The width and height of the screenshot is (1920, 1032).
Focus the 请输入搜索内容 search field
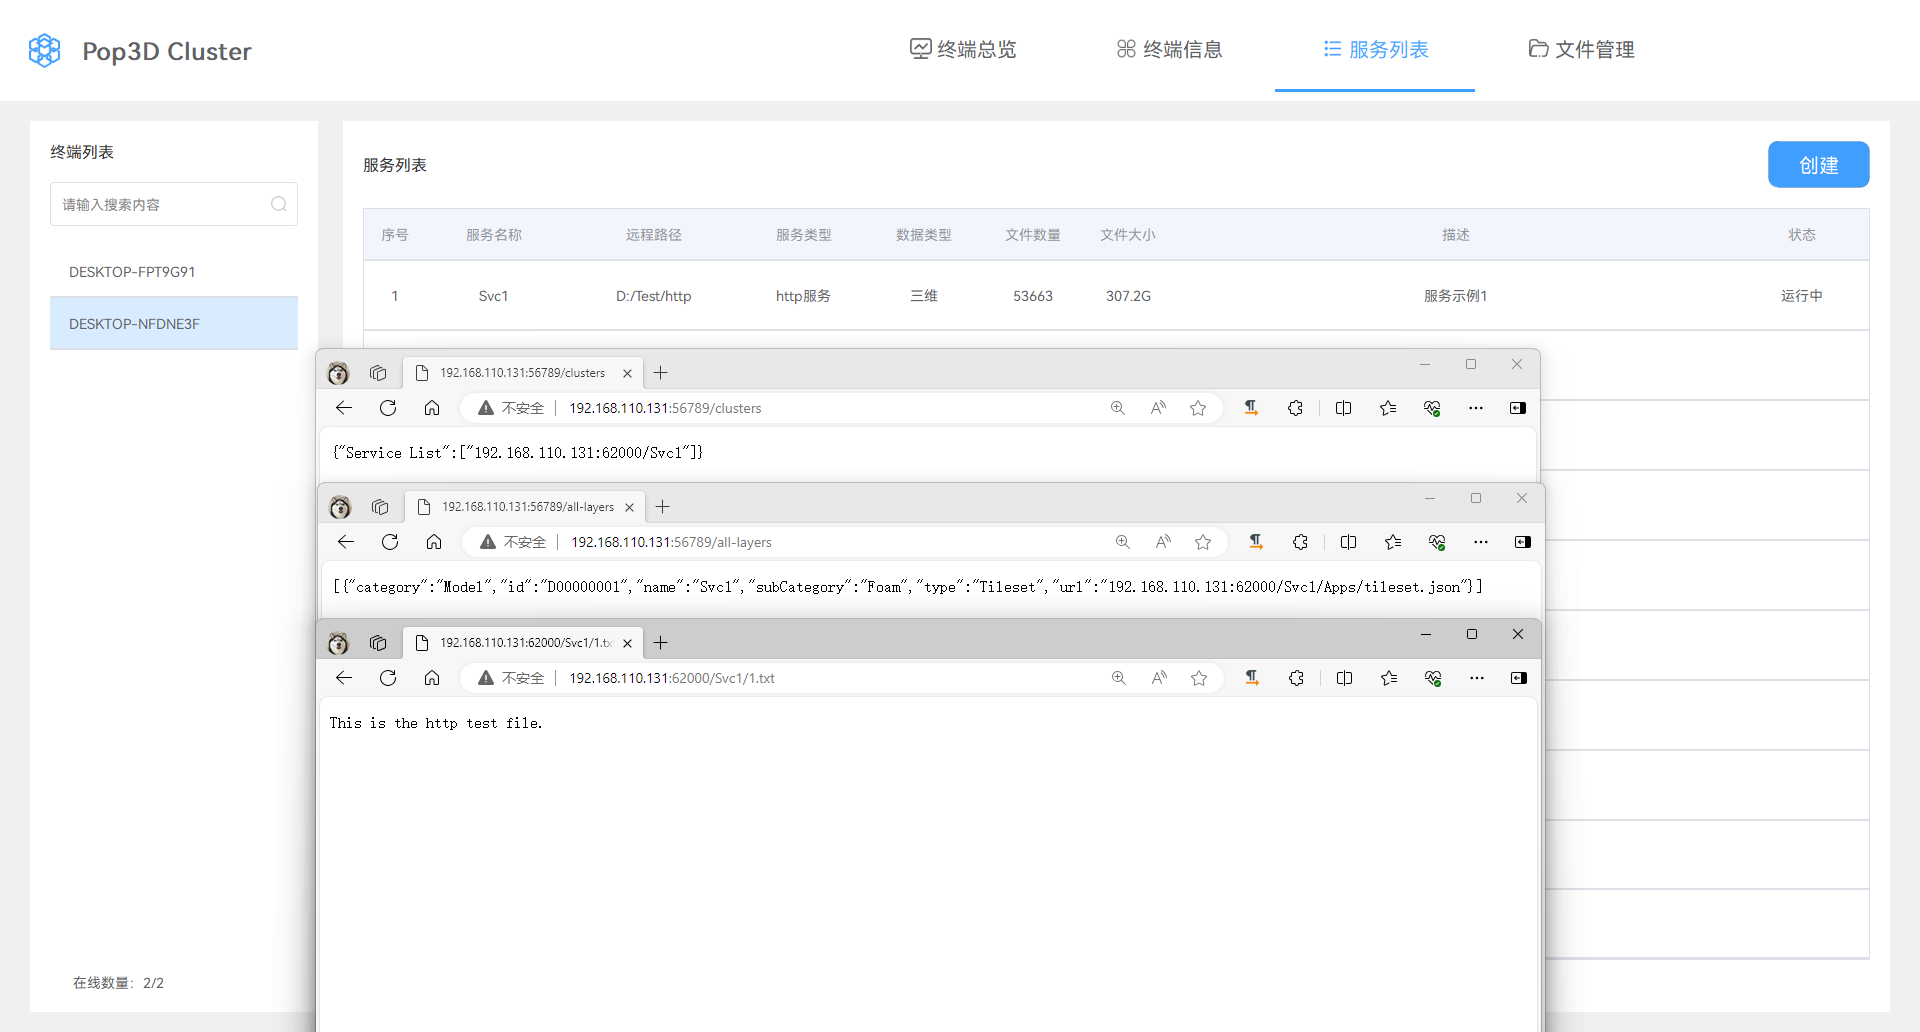click(x=174, y=204)
